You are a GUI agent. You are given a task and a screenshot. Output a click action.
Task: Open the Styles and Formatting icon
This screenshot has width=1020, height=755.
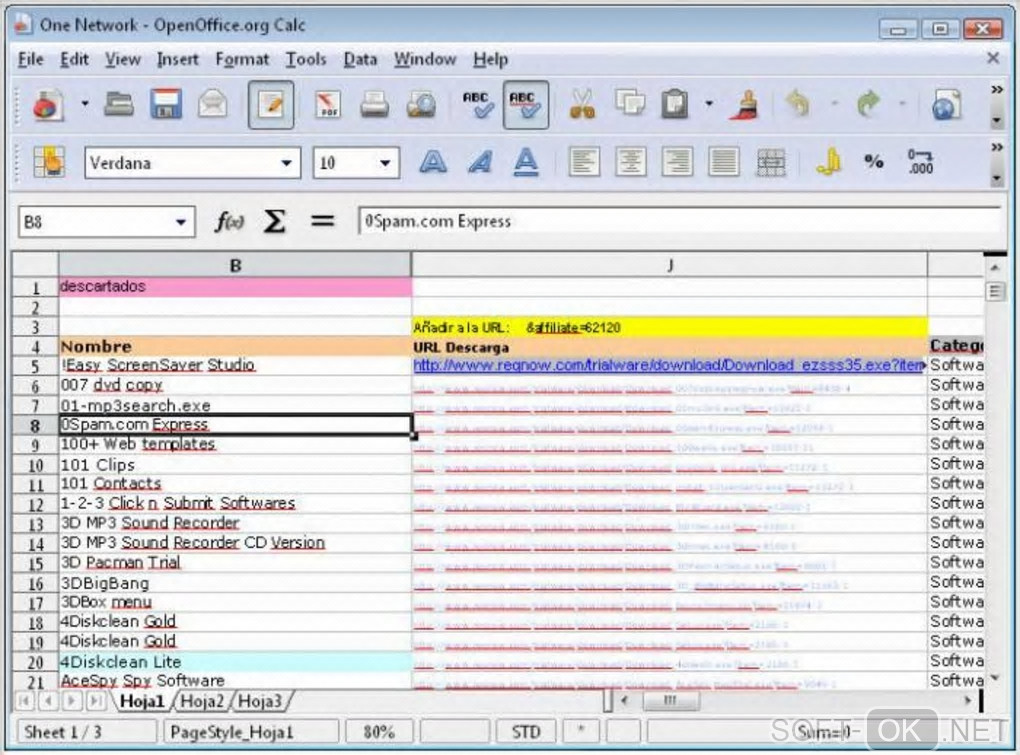click(x=49, y=161)
